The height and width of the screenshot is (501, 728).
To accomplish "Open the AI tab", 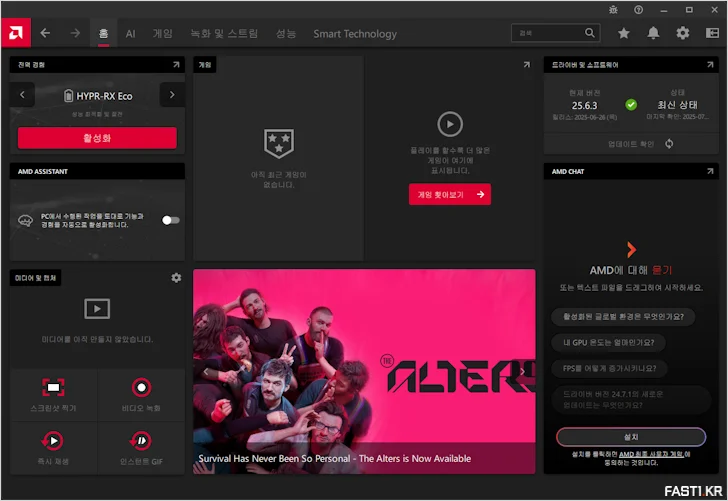I will point(130,33).
